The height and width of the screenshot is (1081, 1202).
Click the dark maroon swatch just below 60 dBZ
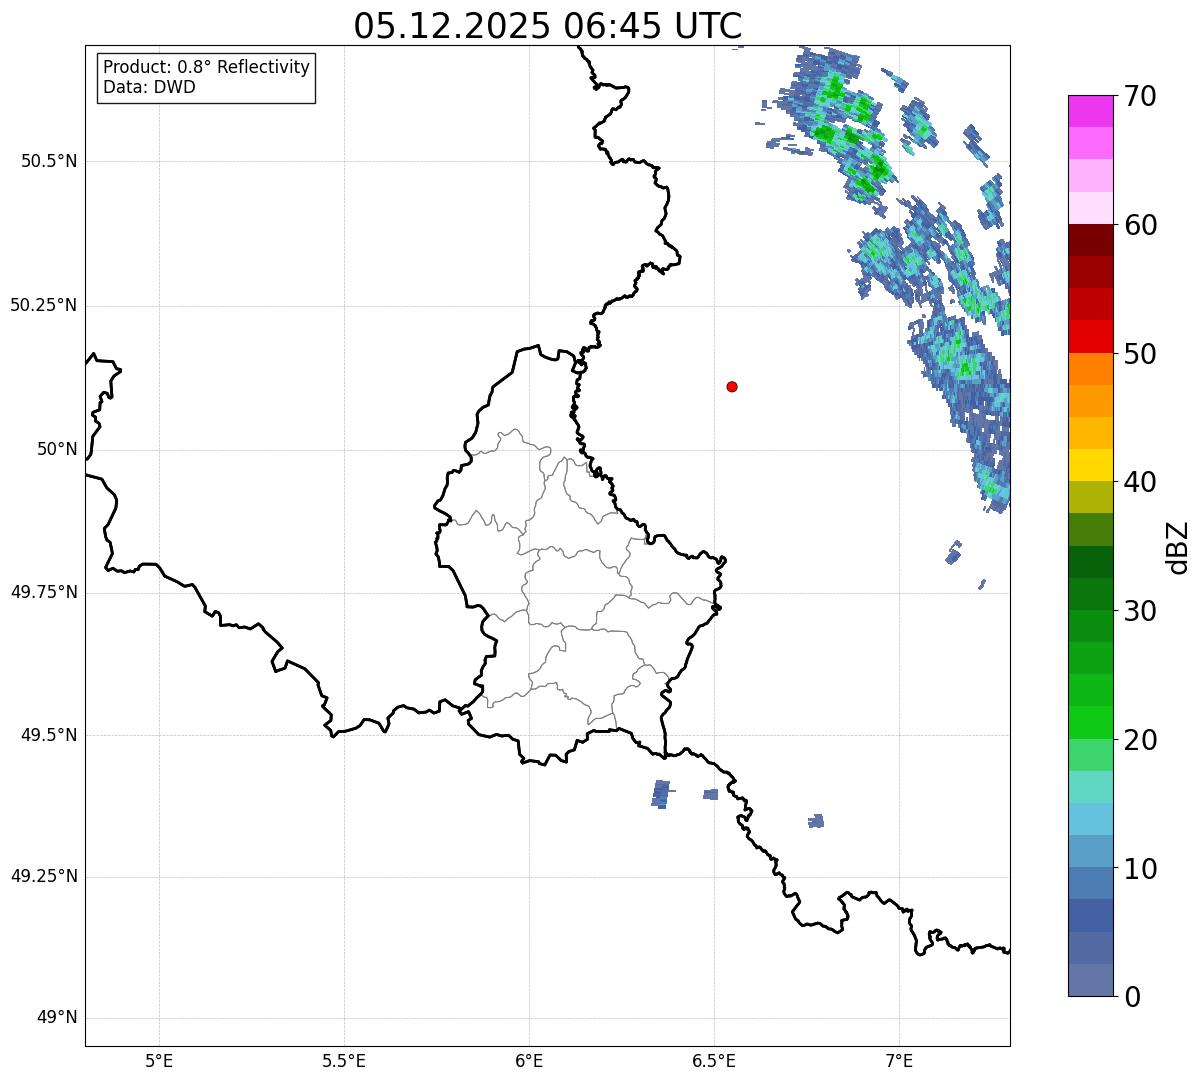1091,240
